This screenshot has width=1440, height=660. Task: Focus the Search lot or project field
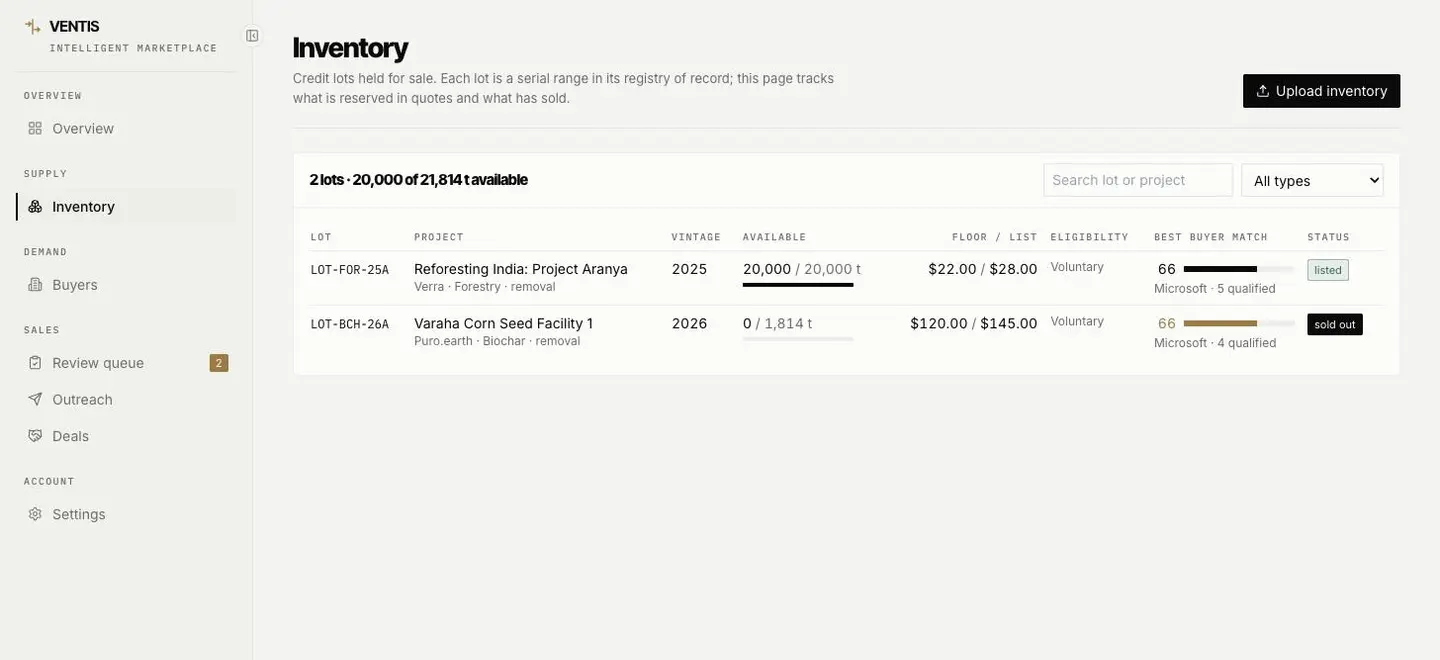1138,180
